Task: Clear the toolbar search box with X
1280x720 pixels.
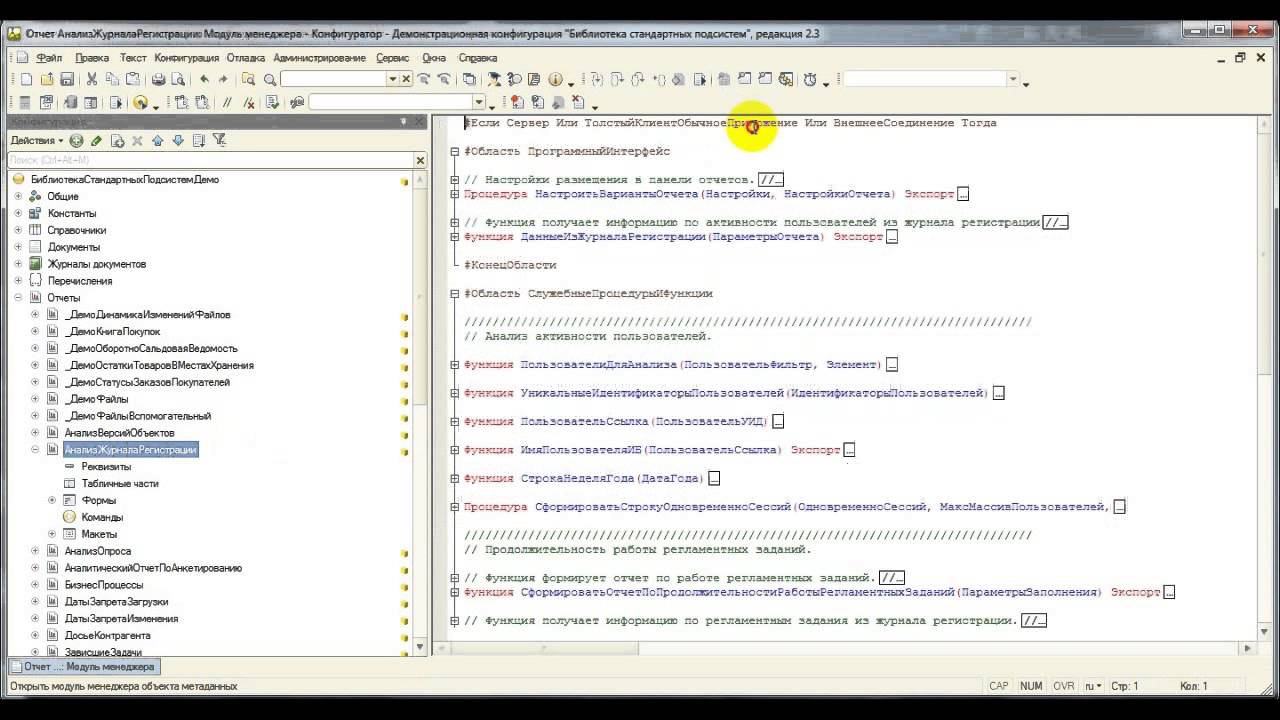Action: click(406, 80)
